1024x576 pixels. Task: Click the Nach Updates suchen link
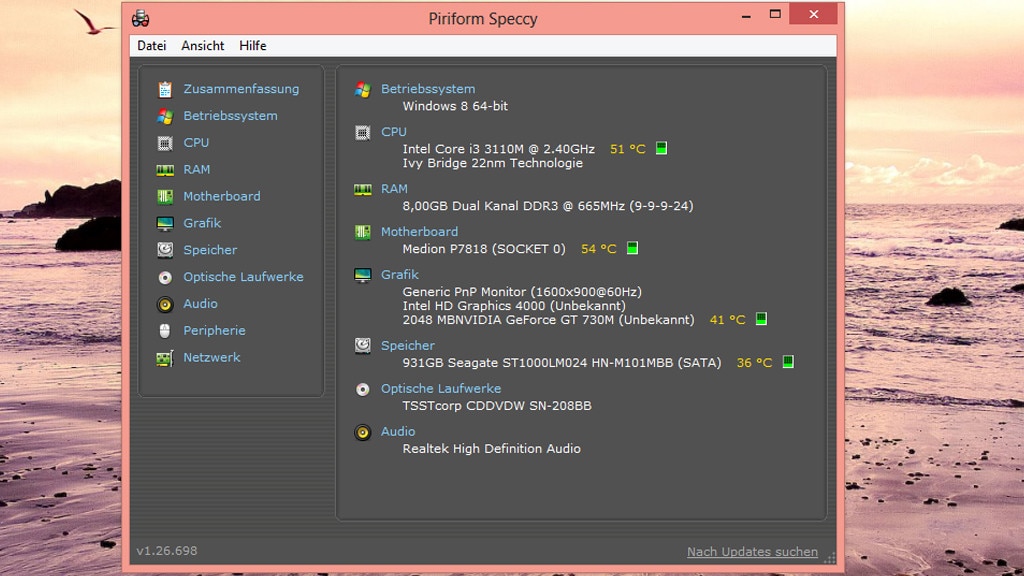click(x=752, y=552)
